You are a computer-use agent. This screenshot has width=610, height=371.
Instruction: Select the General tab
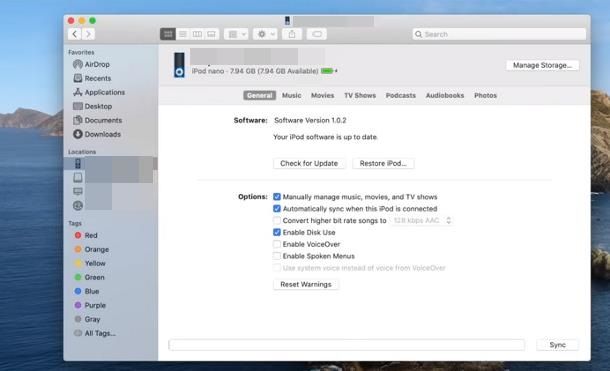click(x=259, y=95)
